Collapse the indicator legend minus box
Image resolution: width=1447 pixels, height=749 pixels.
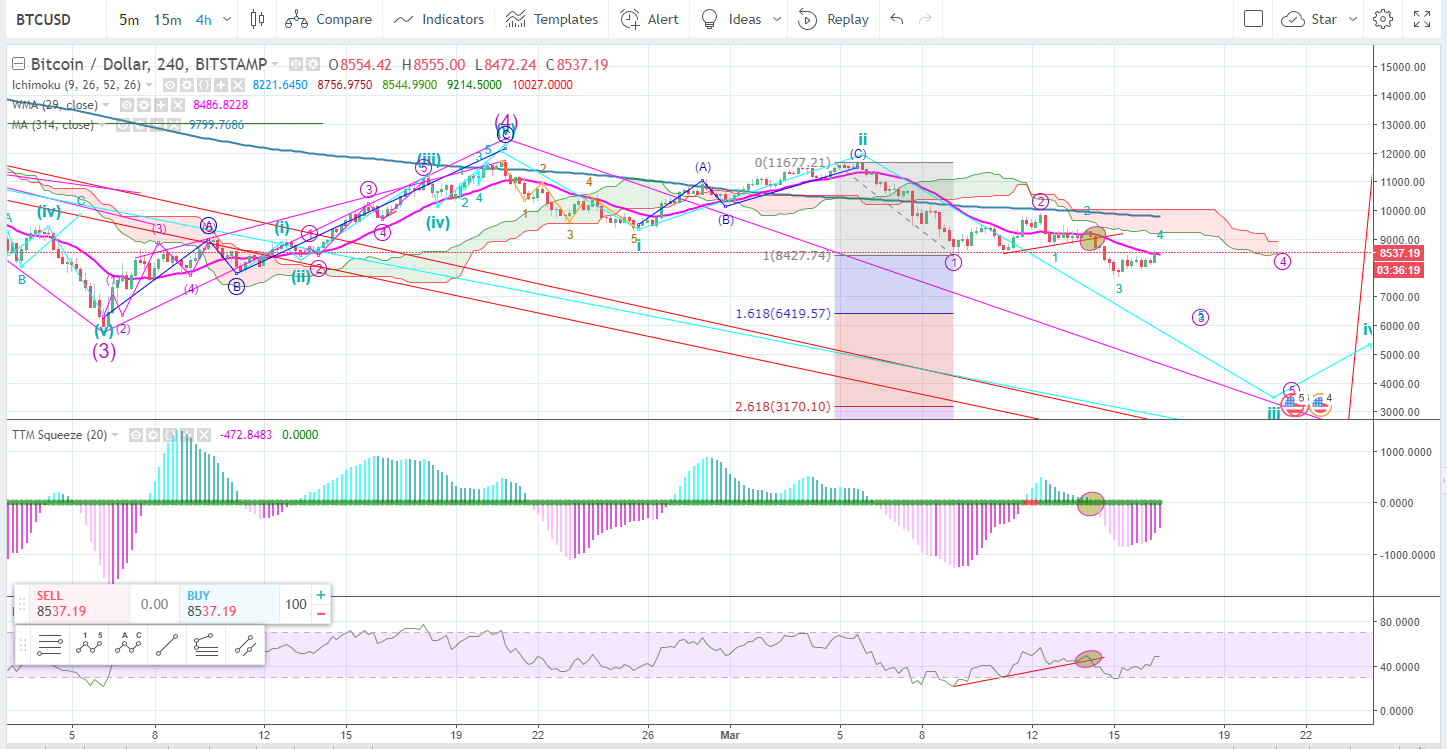pos(18,64)
